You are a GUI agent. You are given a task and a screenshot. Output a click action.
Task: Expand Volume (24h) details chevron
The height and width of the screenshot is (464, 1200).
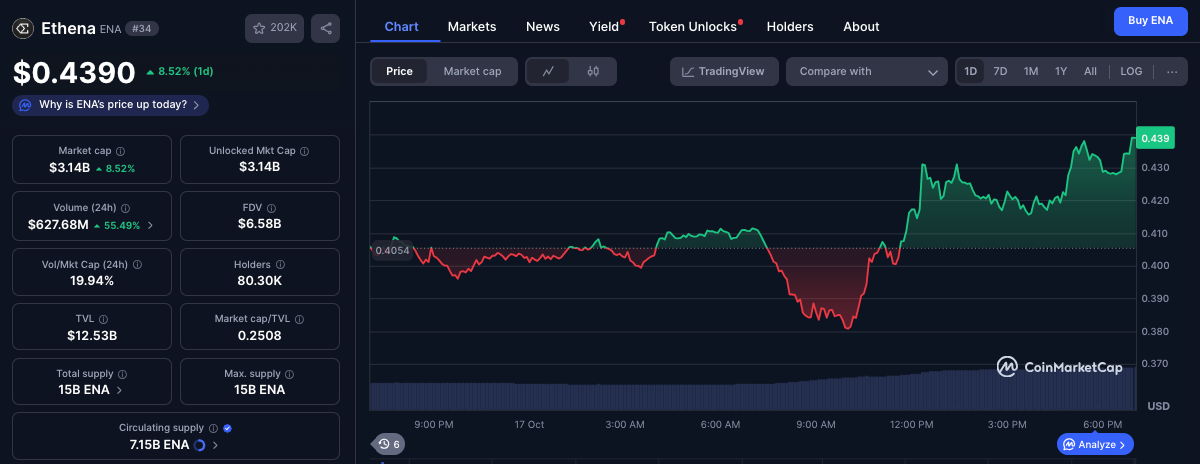pos(151,226)
